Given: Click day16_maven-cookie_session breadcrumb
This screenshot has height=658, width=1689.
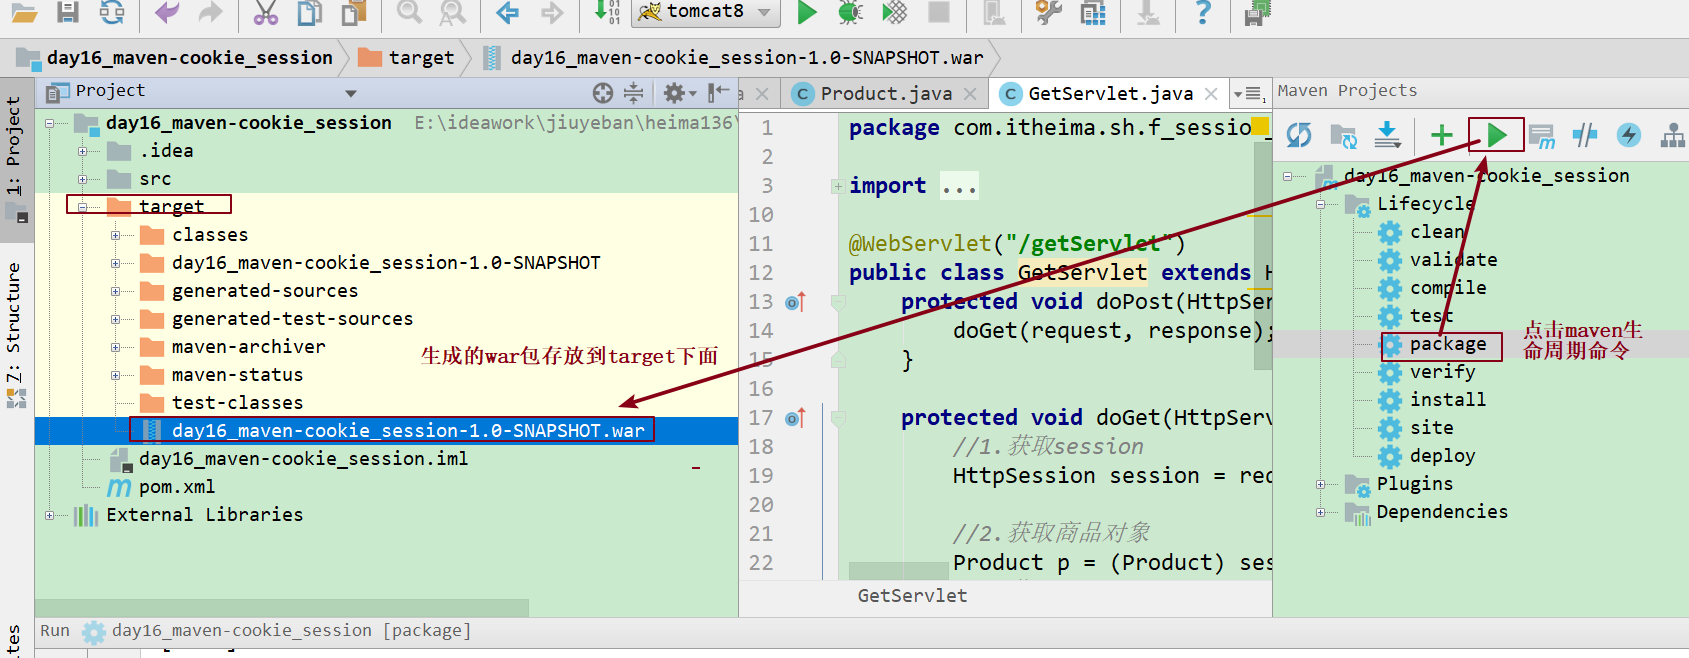Looking at the screenshot, I should (x=177, y=57).
